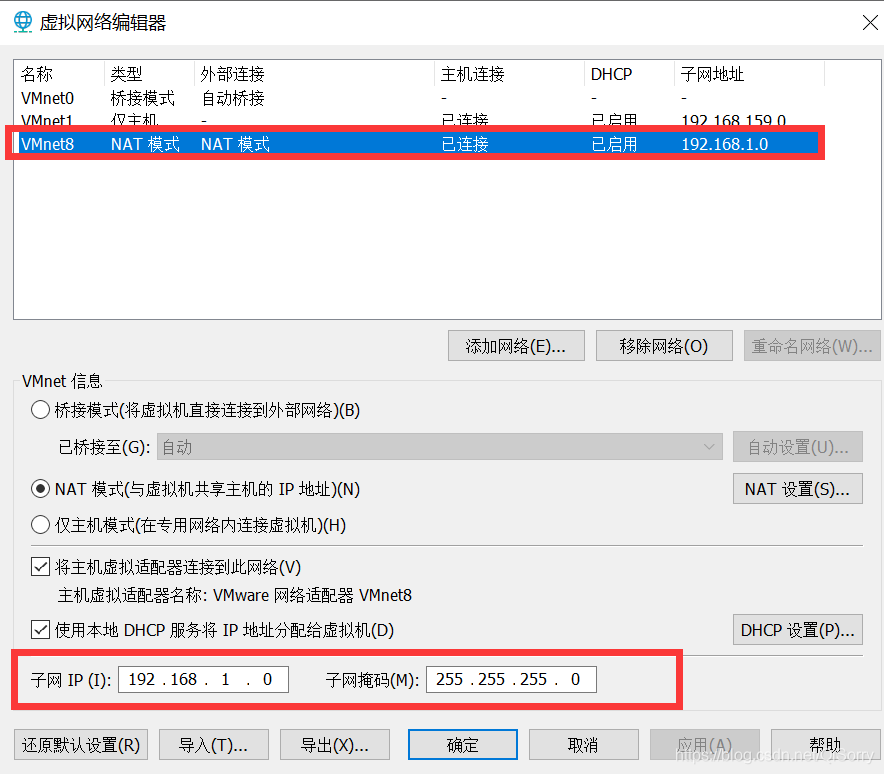Click the 子网掩码 input field

tap(511, 679)
